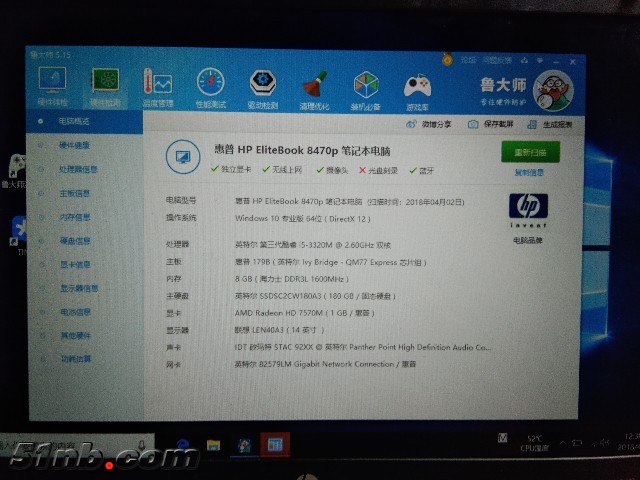Click the 鲁大师 mascot avatar
Image resolution: width=640 pixels, height=480 pixels.
553,91
